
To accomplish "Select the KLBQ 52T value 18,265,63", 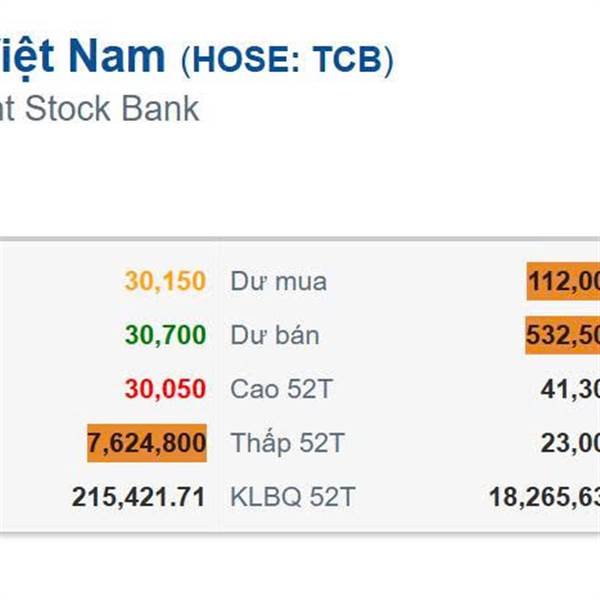I will click(544, 496).
